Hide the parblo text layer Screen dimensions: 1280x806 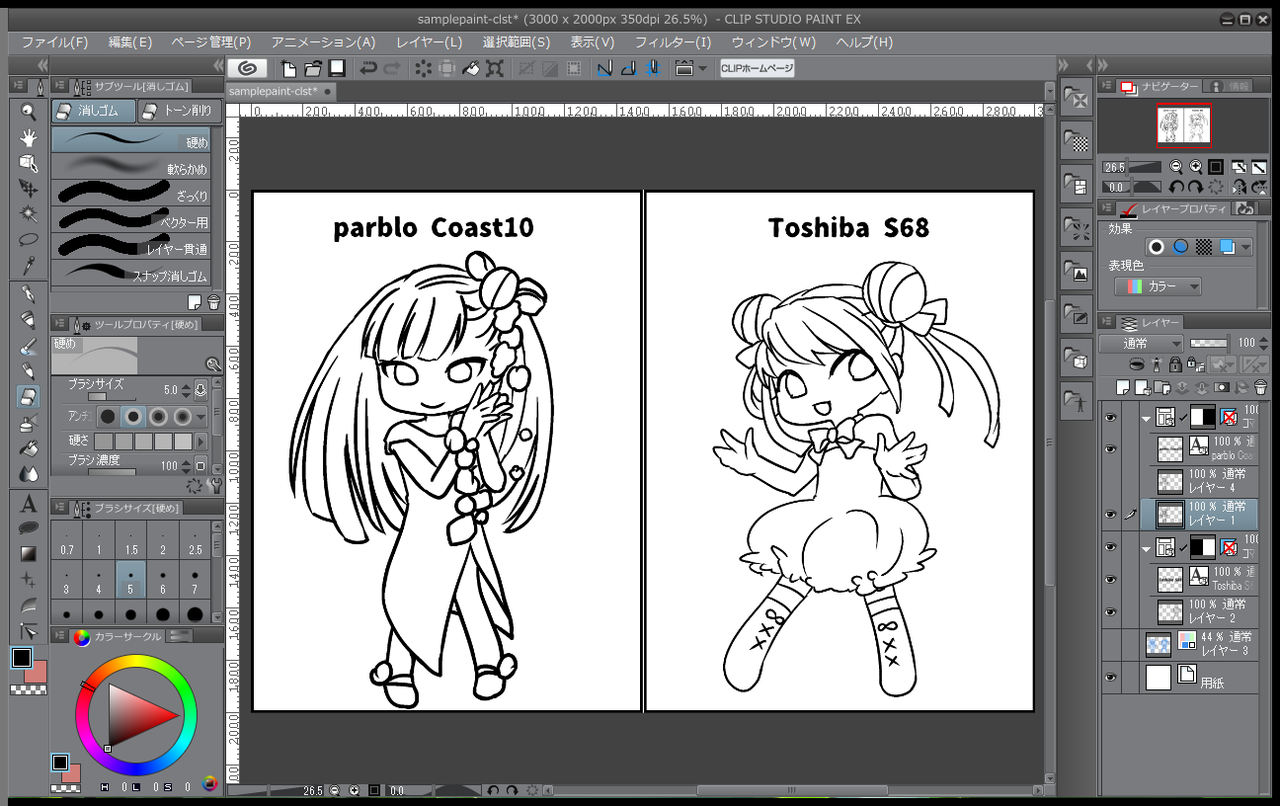click(1110, 449)
